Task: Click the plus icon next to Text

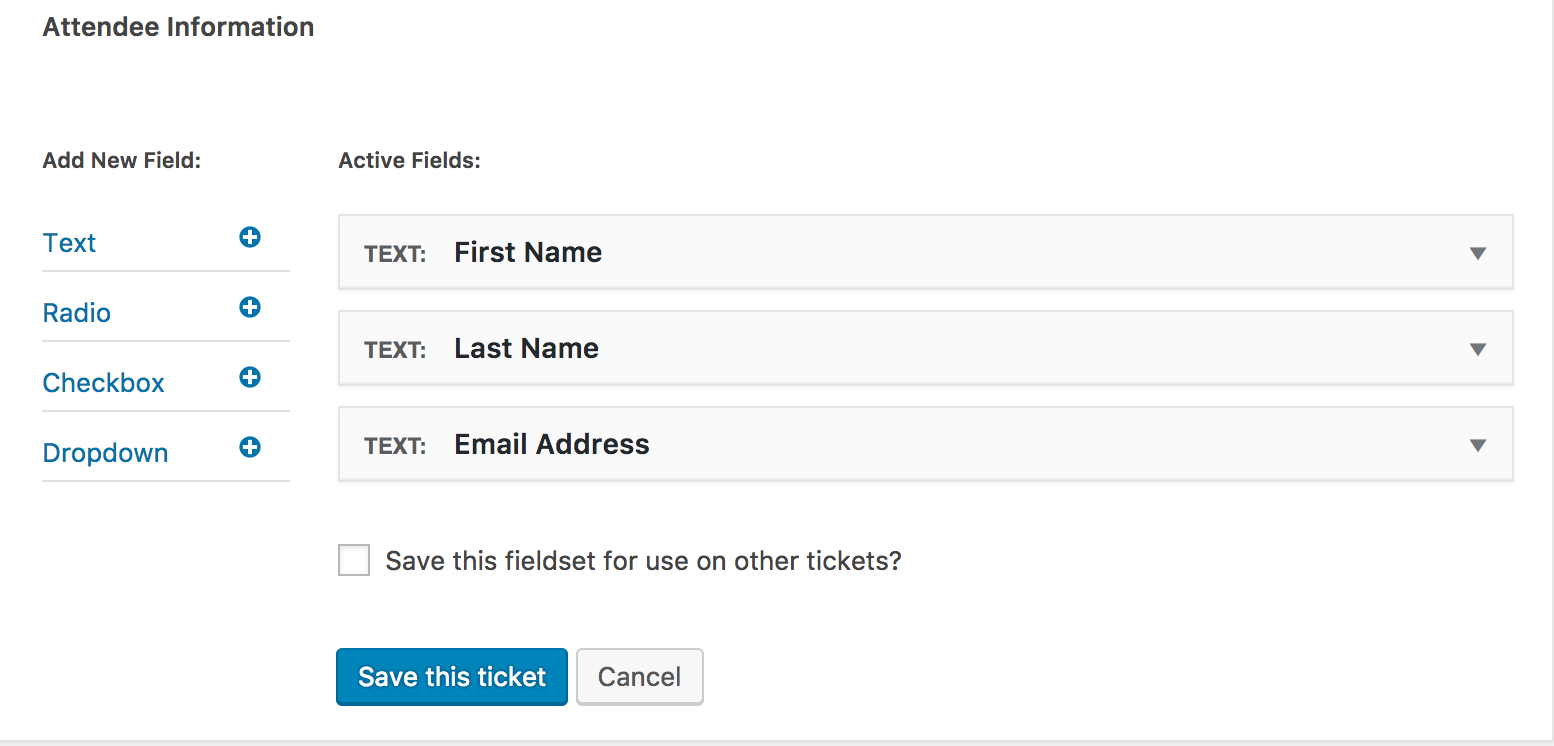Action: [250, 238]
